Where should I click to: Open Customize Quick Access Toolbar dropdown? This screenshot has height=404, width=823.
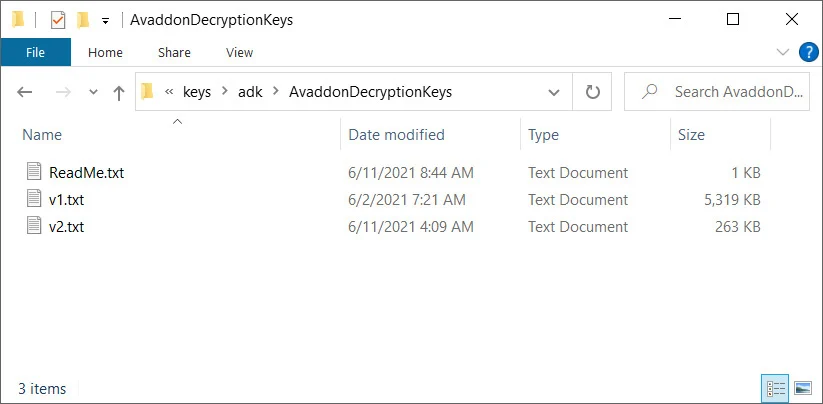click(105, 21)
